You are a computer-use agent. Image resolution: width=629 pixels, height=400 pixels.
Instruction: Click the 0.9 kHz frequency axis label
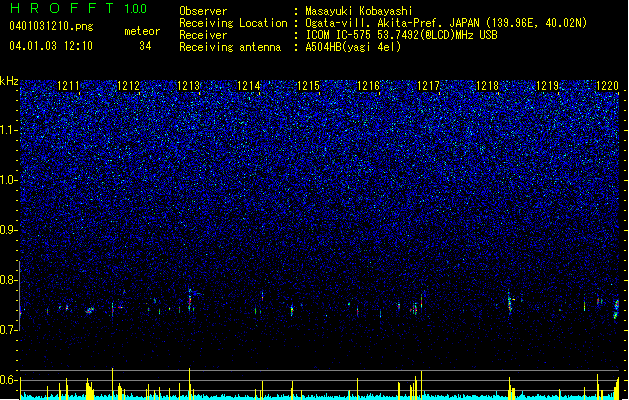pyautogui.click(x=8, y=230)
